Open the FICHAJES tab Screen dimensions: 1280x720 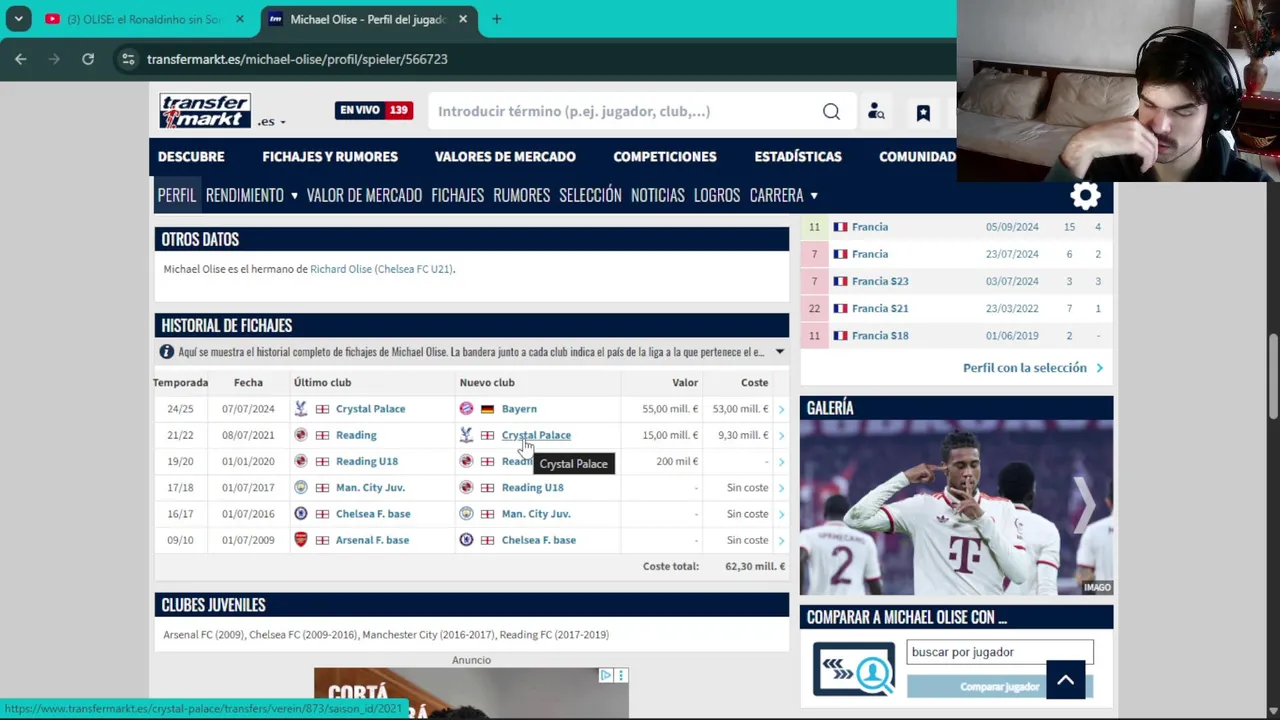(x=458, y=195)
